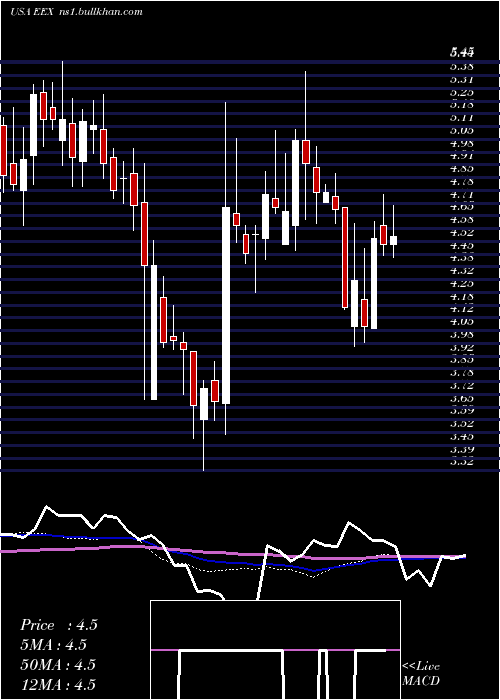Click the '12MA : 4.5' readout

click(x=58, y=684)
